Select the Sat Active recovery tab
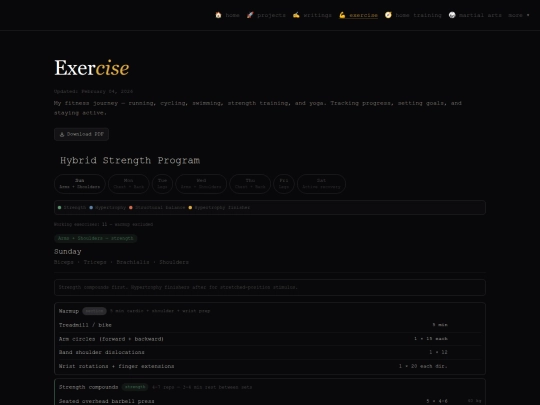540x405 pixels. point(321,184)
